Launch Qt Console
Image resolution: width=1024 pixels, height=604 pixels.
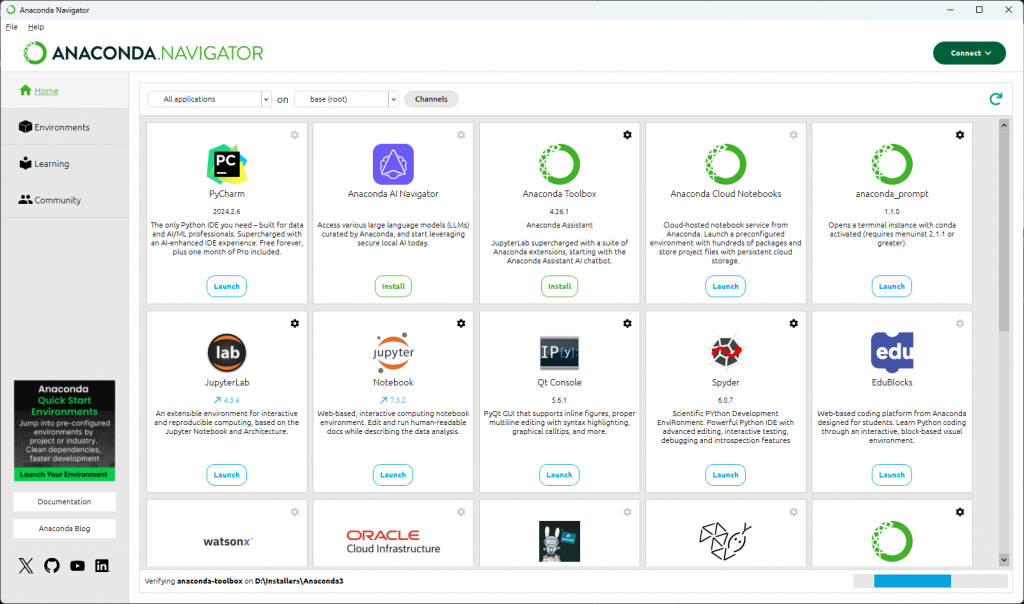click(559, 475)
